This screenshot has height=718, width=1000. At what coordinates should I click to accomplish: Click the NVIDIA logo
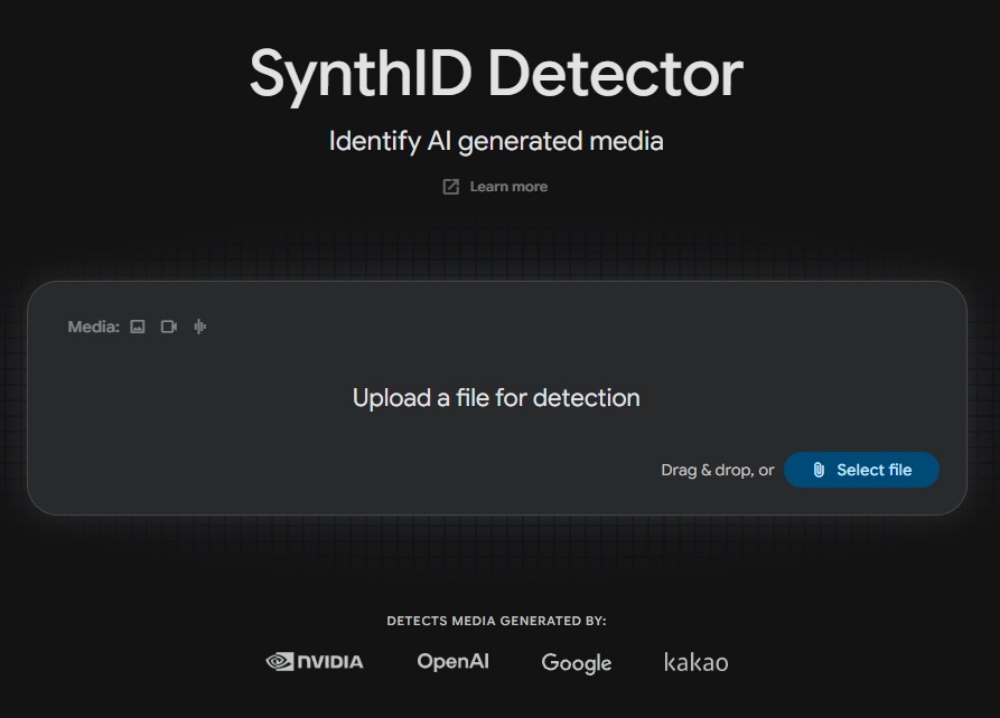pyautogui.click(x=314, y=662)
